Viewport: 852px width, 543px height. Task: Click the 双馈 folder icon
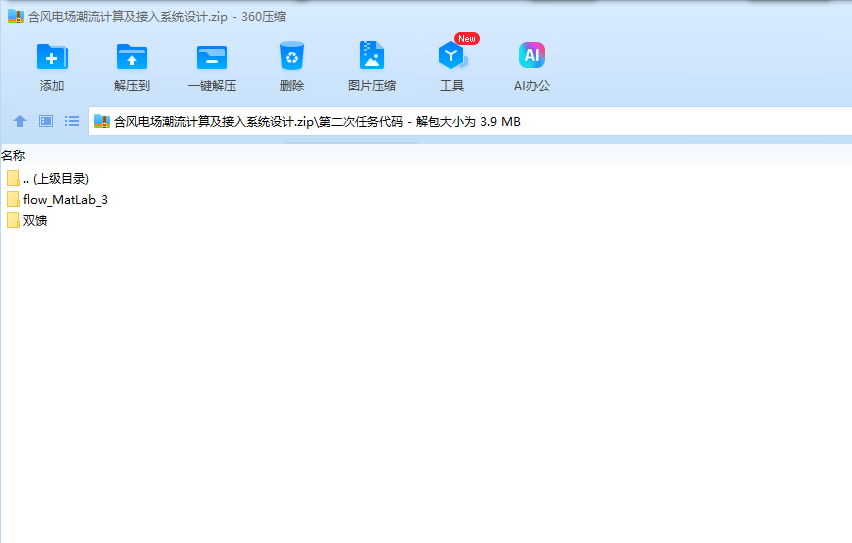pyautogui.click(x=14, y=220)
